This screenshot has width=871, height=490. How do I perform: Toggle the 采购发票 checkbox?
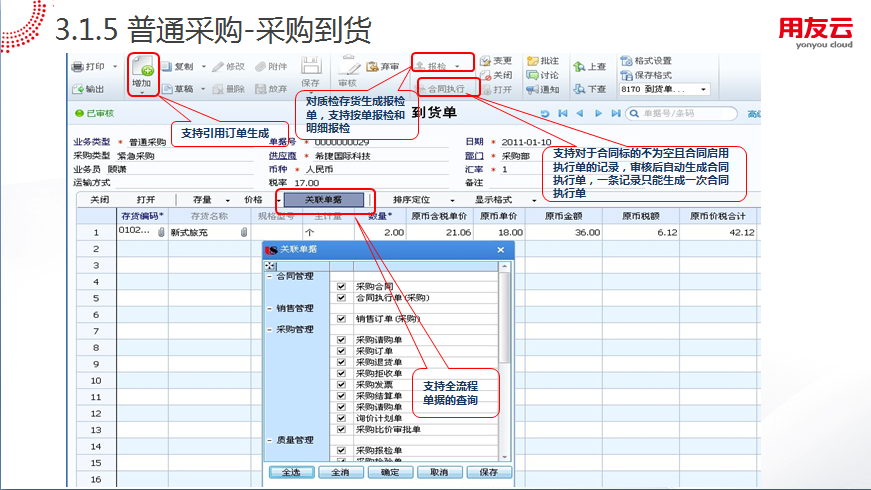coord(341,384)
